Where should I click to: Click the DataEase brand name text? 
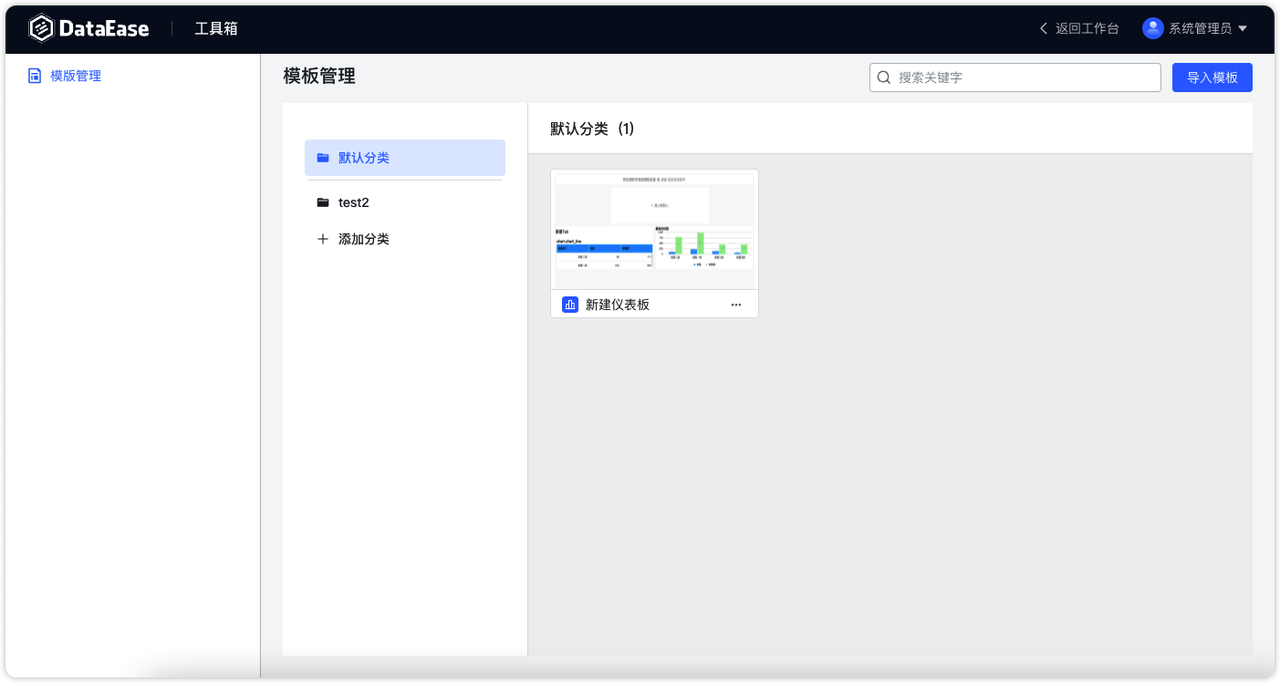pos(104,29)
